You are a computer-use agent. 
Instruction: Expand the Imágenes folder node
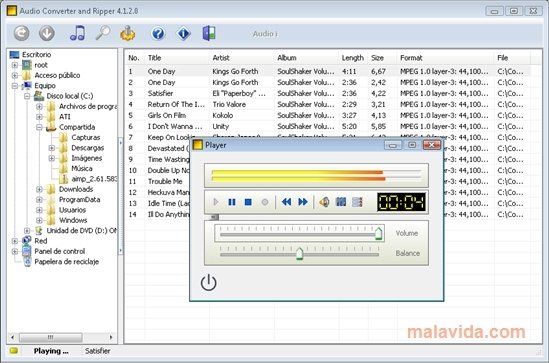(52, 158)
